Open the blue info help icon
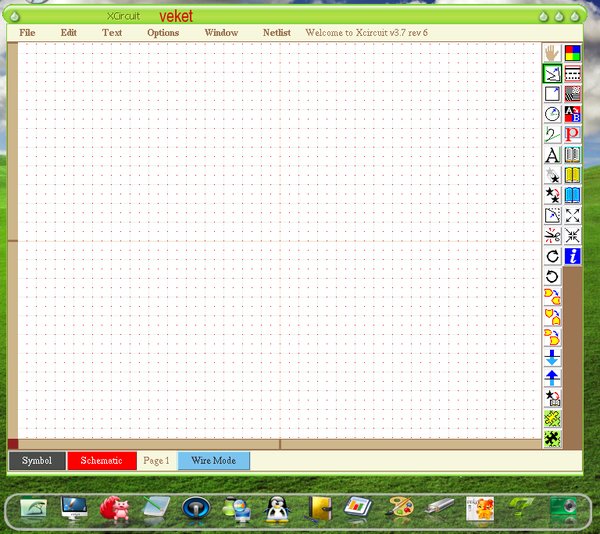 coord(572,256)
